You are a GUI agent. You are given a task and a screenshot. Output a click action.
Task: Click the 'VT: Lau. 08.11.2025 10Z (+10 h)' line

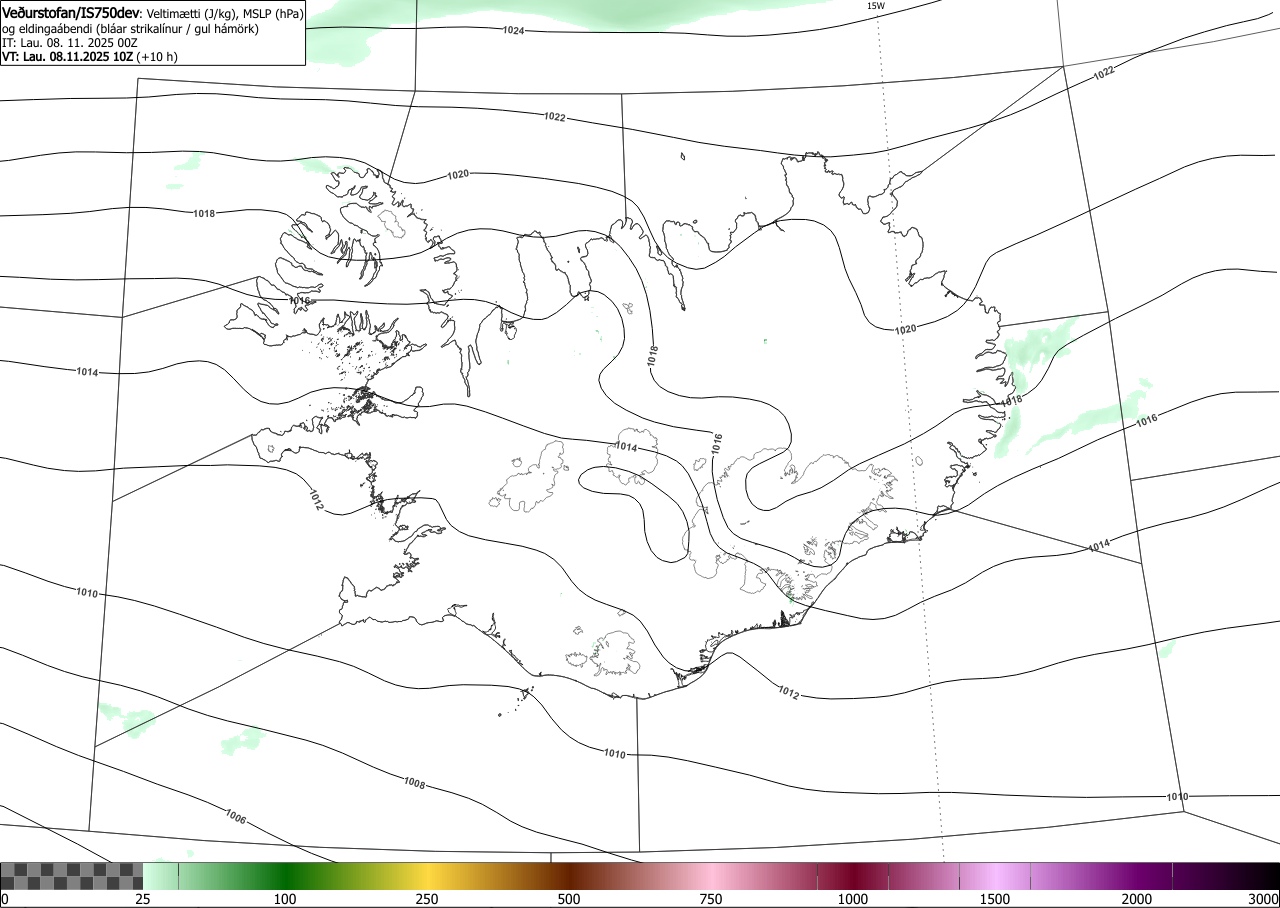[90, 57]
